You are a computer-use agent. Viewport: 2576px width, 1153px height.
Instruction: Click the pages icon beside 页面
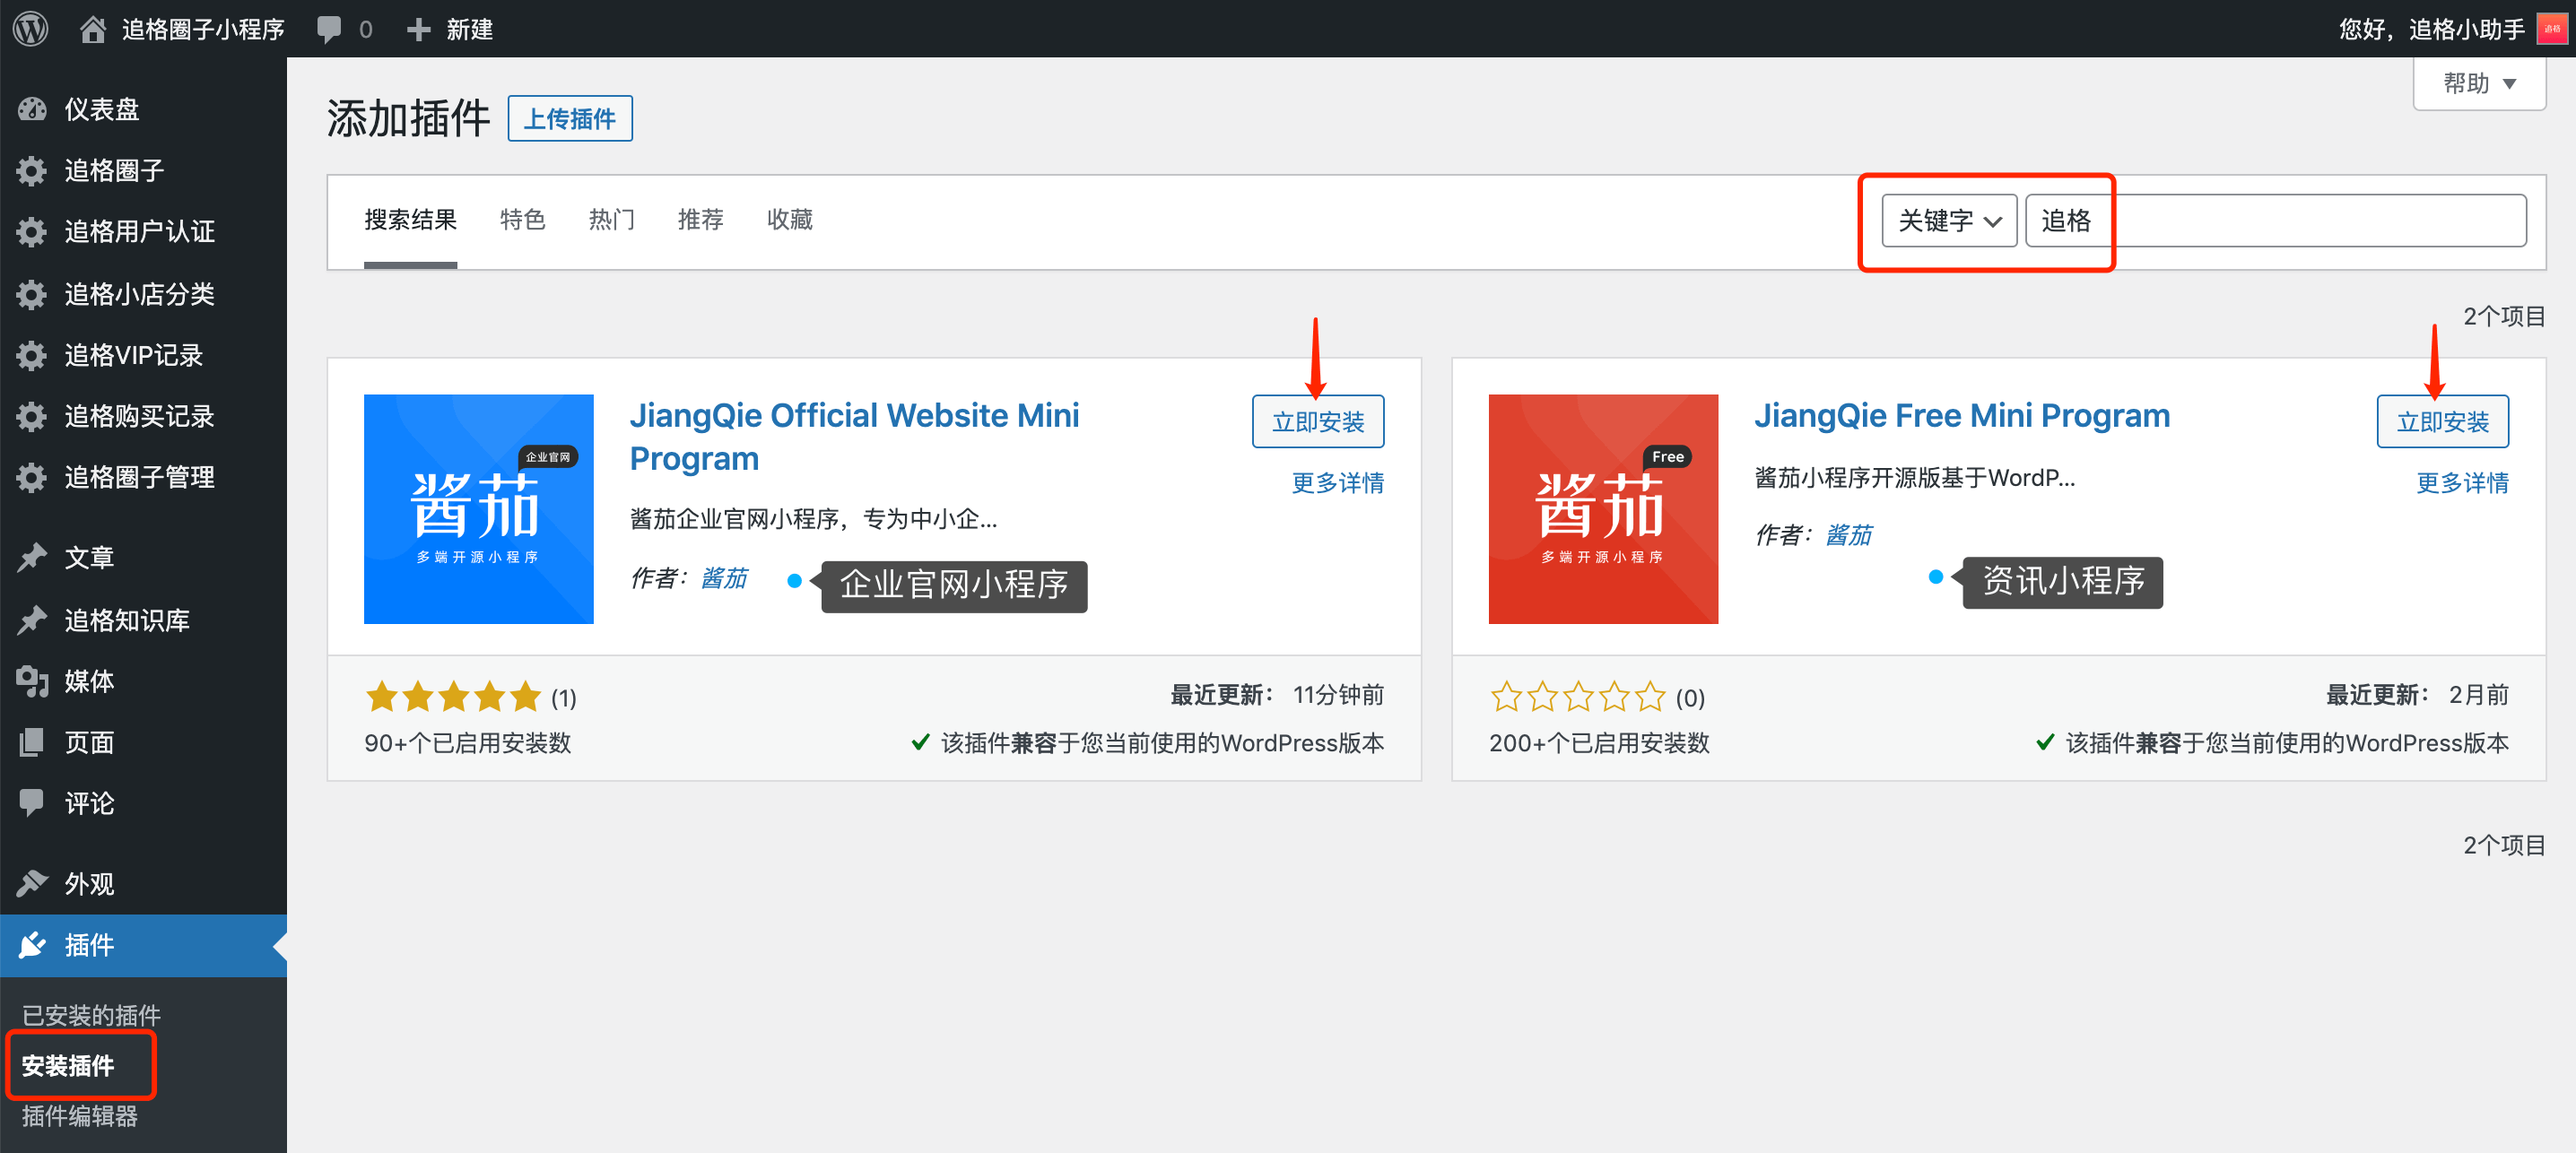(32, 742)
